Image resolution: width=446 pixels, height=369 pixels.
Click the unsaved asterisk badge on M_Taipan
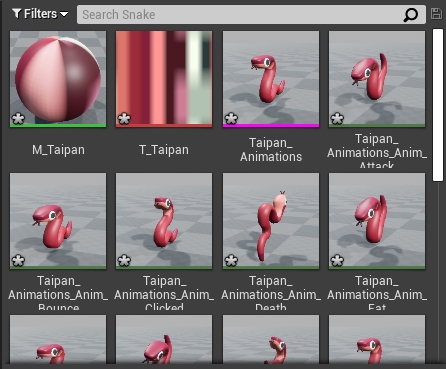[18, 119]
